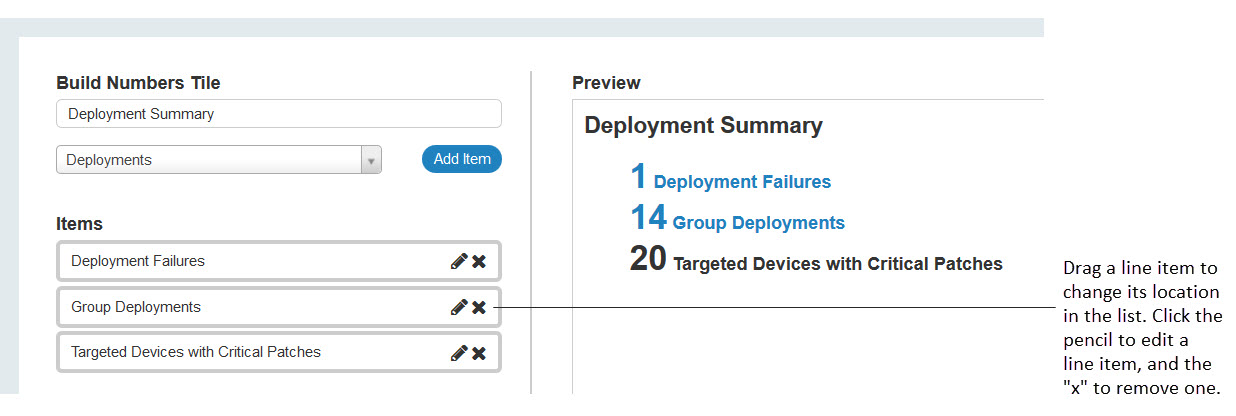The width and height of the screenshot is (1236, 416).
Task: Edit Targeted Devices with Critical Patches item
Action: (x=459, y=352)
